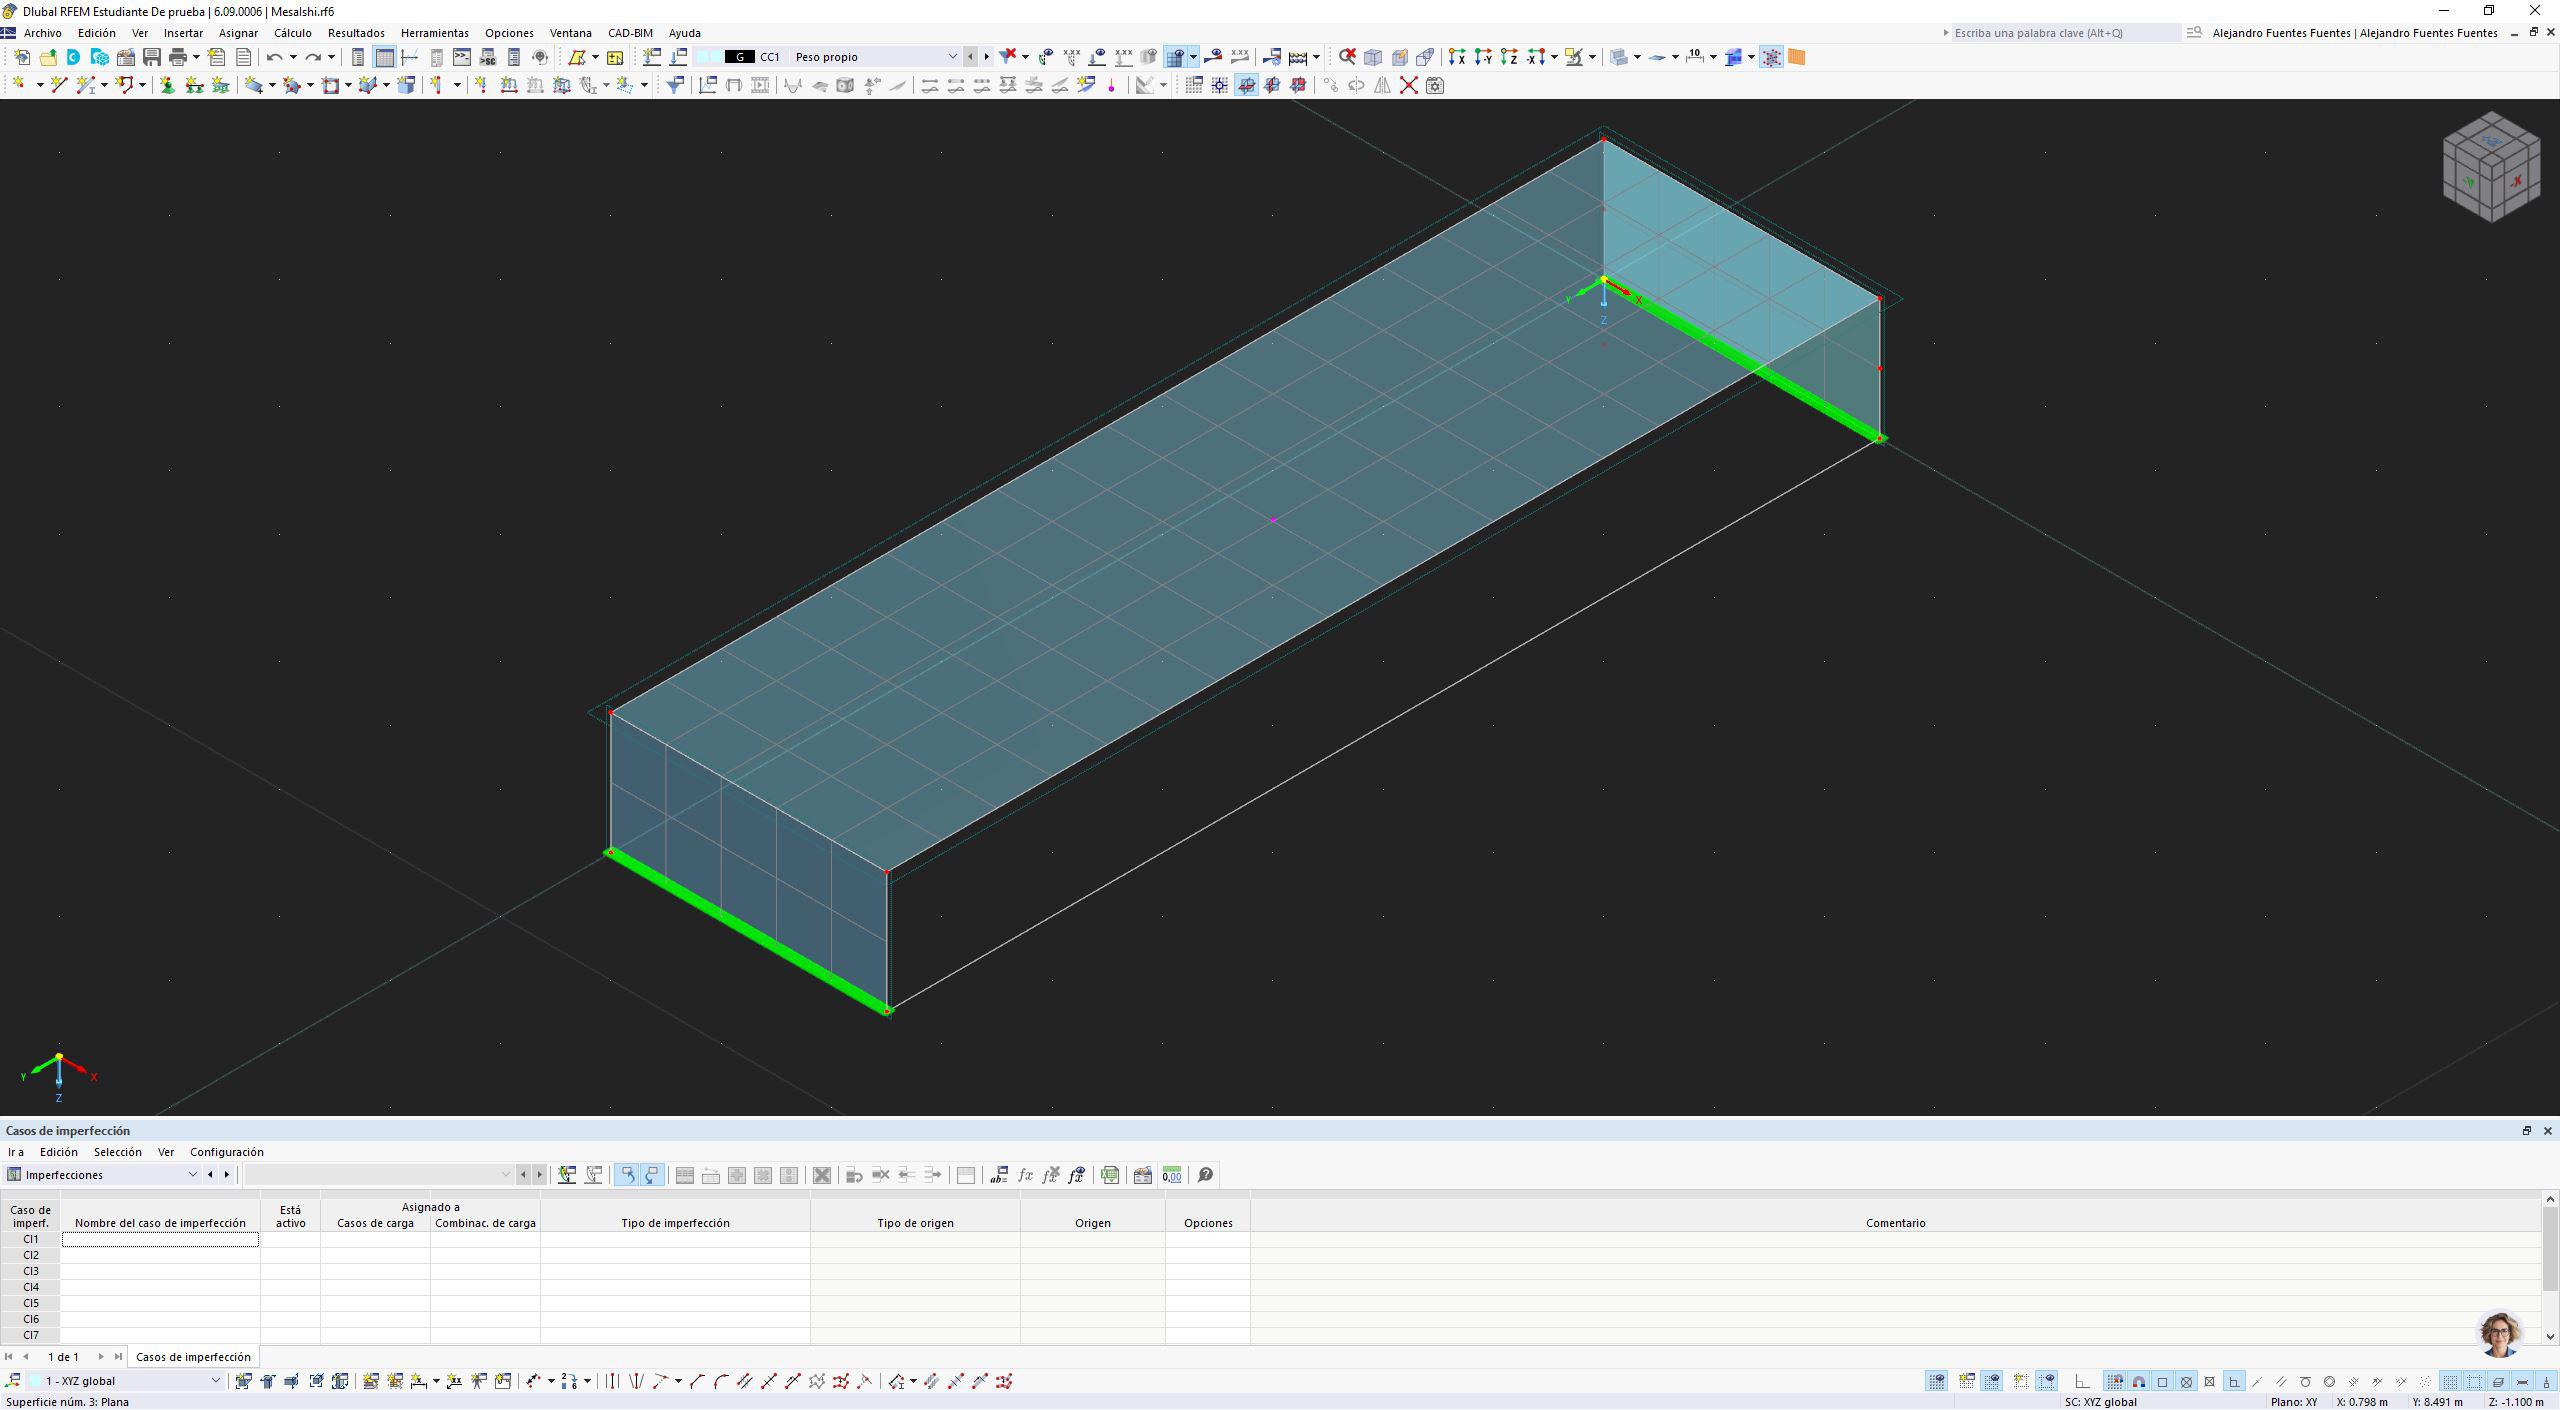Click the Undo arrow icon

[274, 57]
